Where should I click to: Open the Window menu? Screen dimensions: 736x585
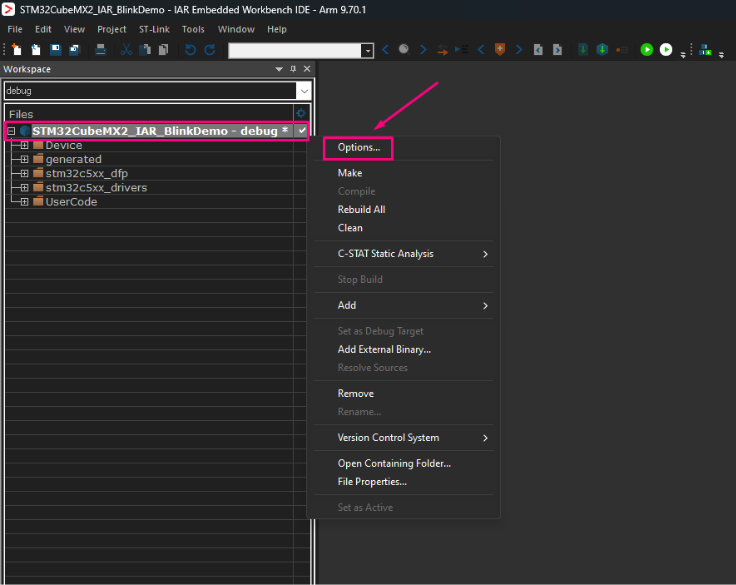(x=236, y=29)
